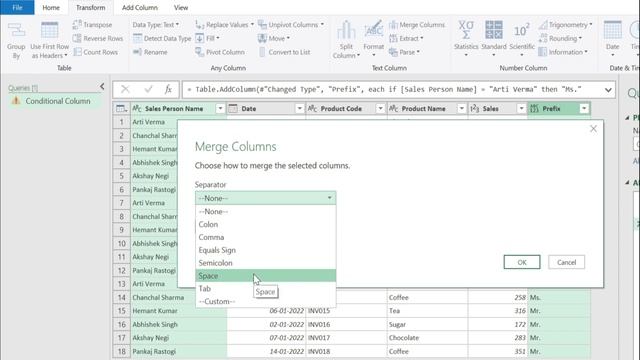Click Use First Row as Headers icon
Image resolution: width=640 pixels, height=360 pixels.
click(x=49, y=31)
